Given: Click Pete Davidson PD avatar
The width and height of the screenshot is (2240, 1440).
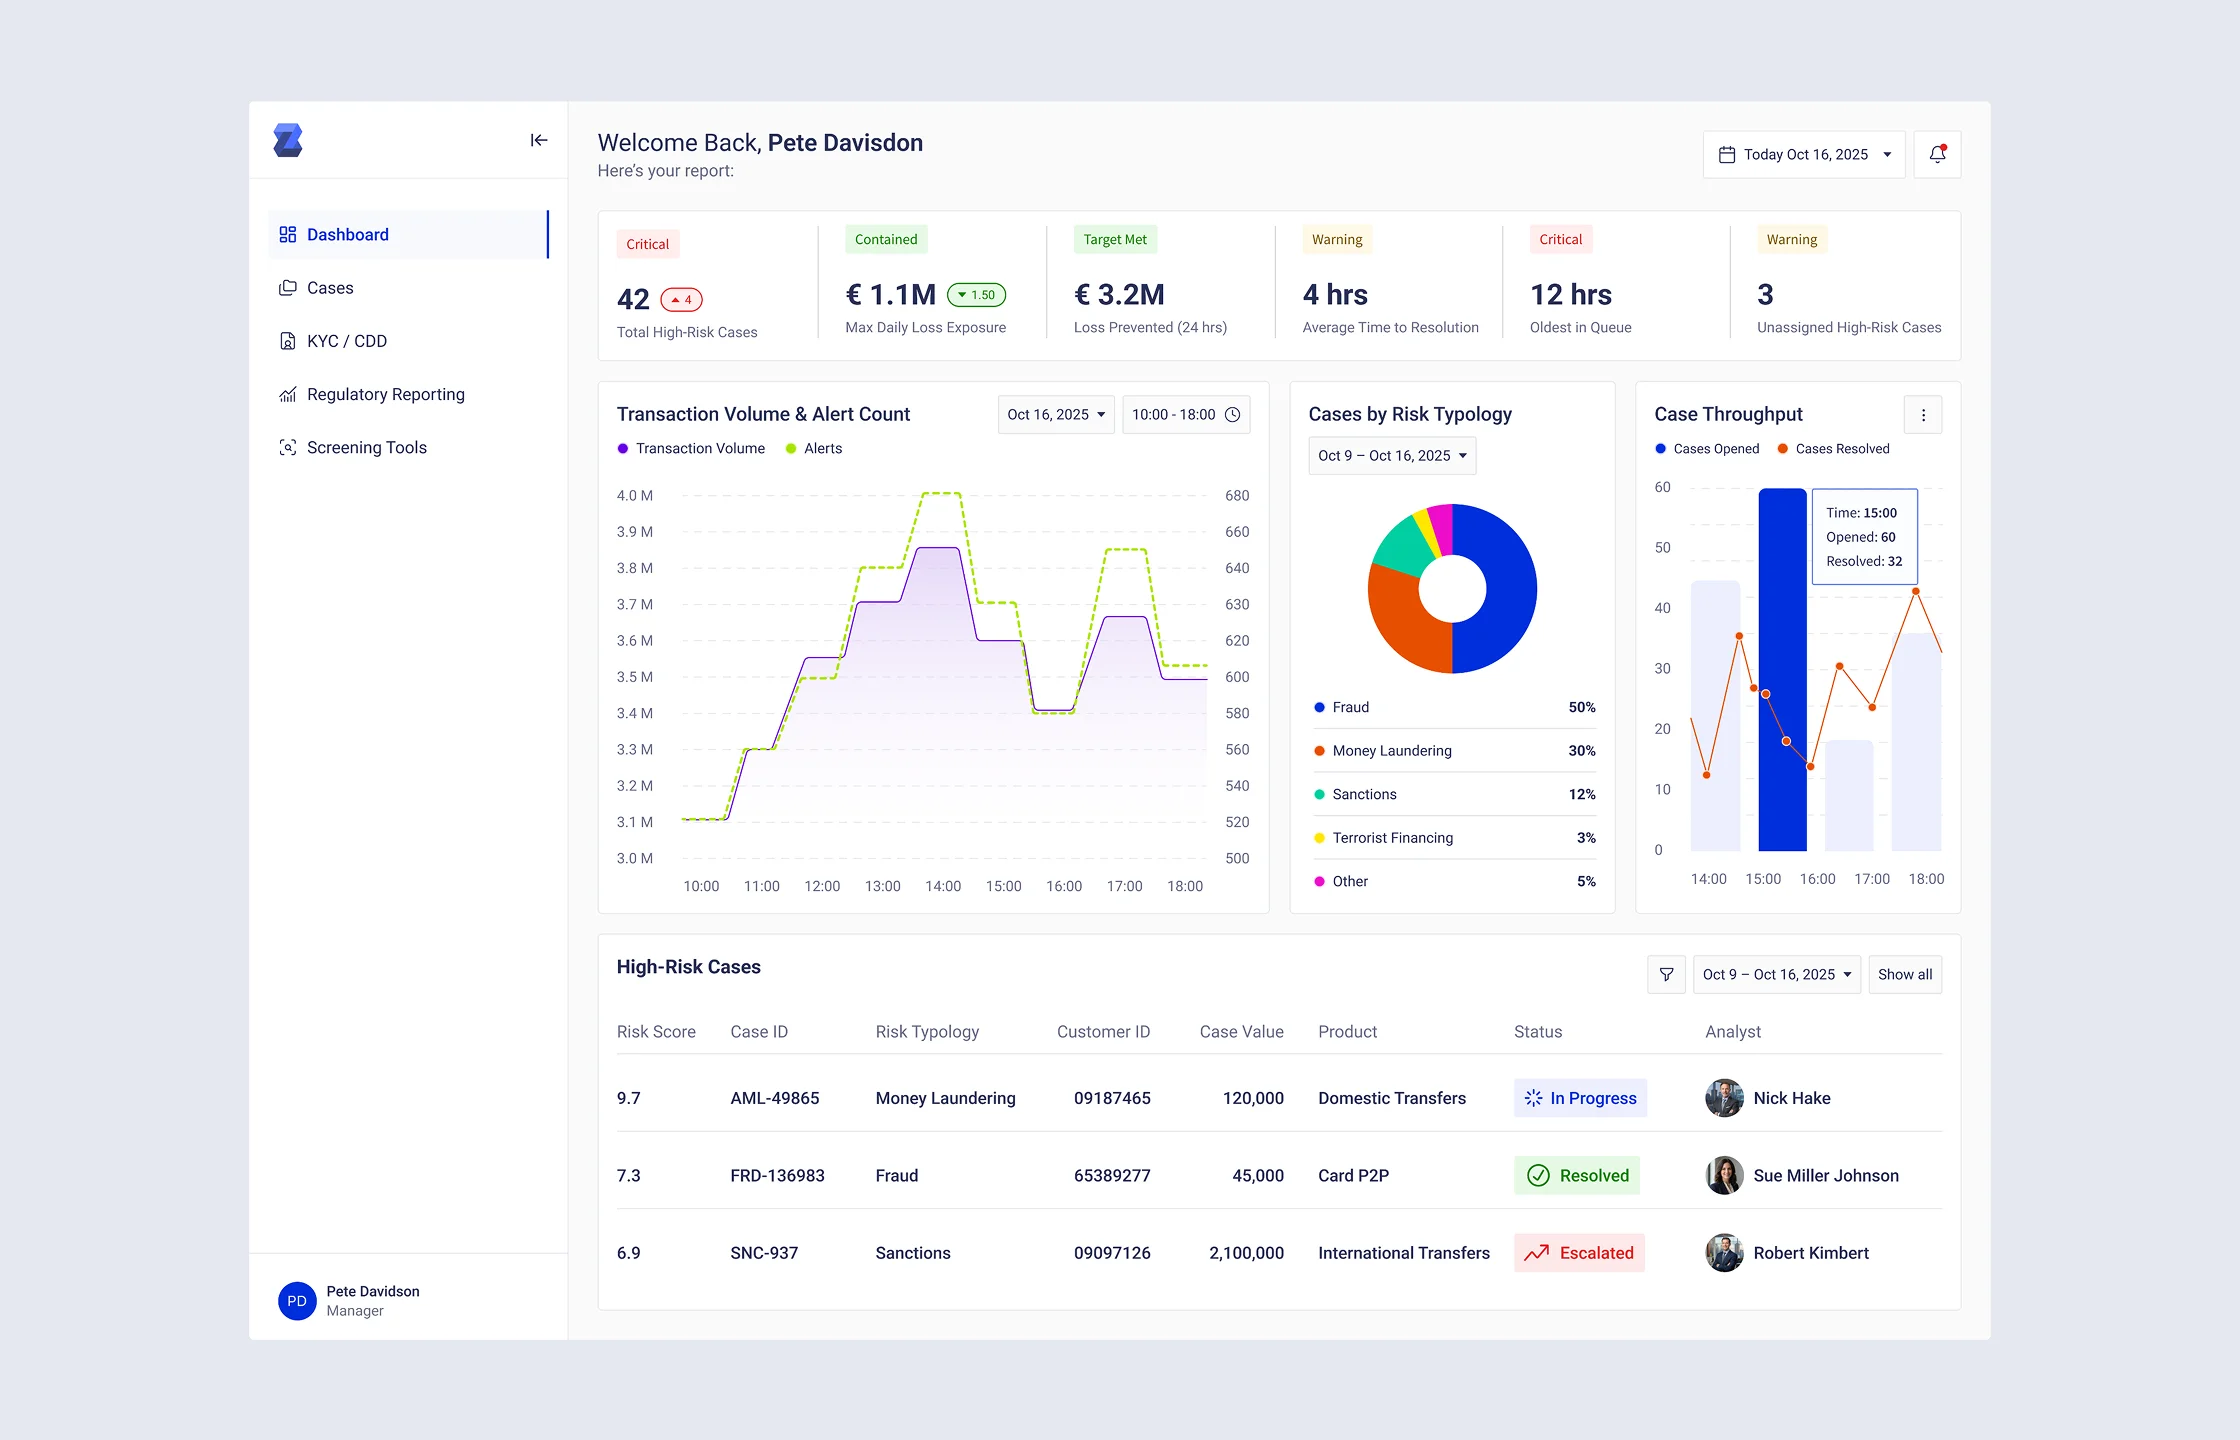Looking at the screenshot, I should point(297,1300).
